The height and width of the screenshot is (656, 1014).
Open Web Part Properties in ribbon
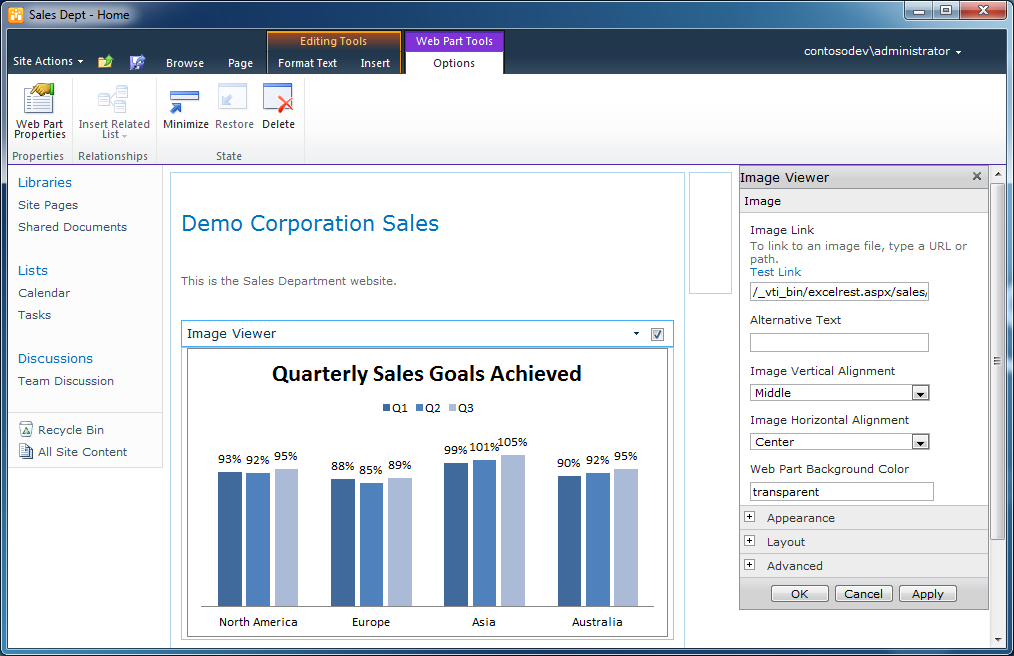40,111
